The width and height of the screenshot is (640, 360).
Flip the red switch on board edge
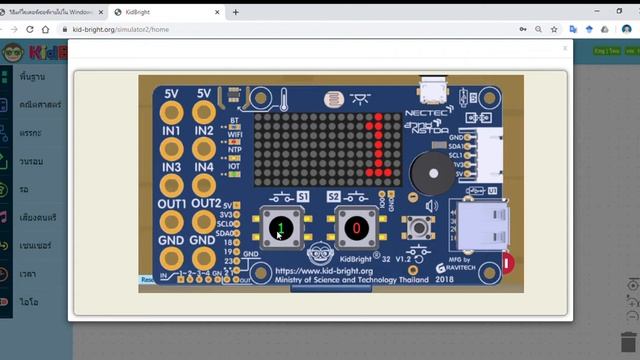click(507, 263)
